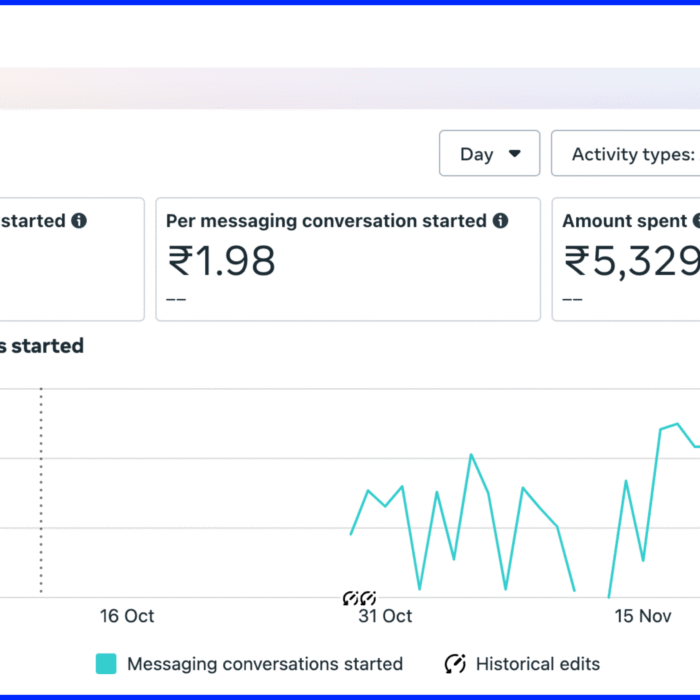Click right historical edit marker on chart axis

click(x=367, y=598)
